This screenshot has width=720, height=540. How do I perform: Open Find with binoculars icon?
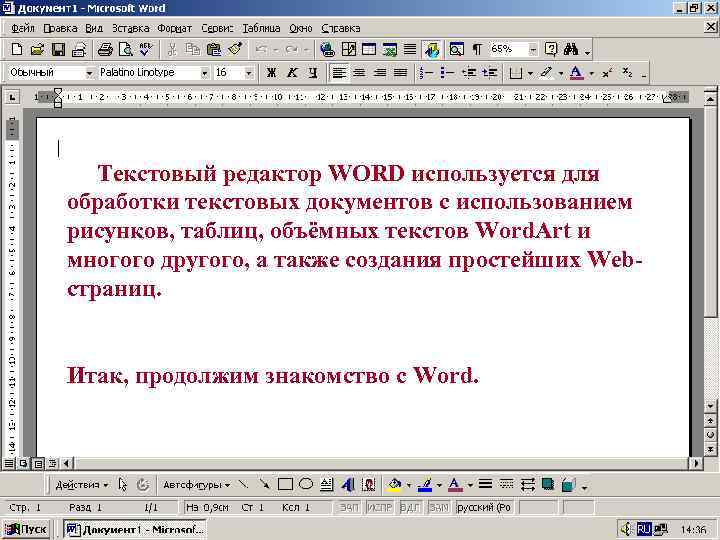pos(571,49)
